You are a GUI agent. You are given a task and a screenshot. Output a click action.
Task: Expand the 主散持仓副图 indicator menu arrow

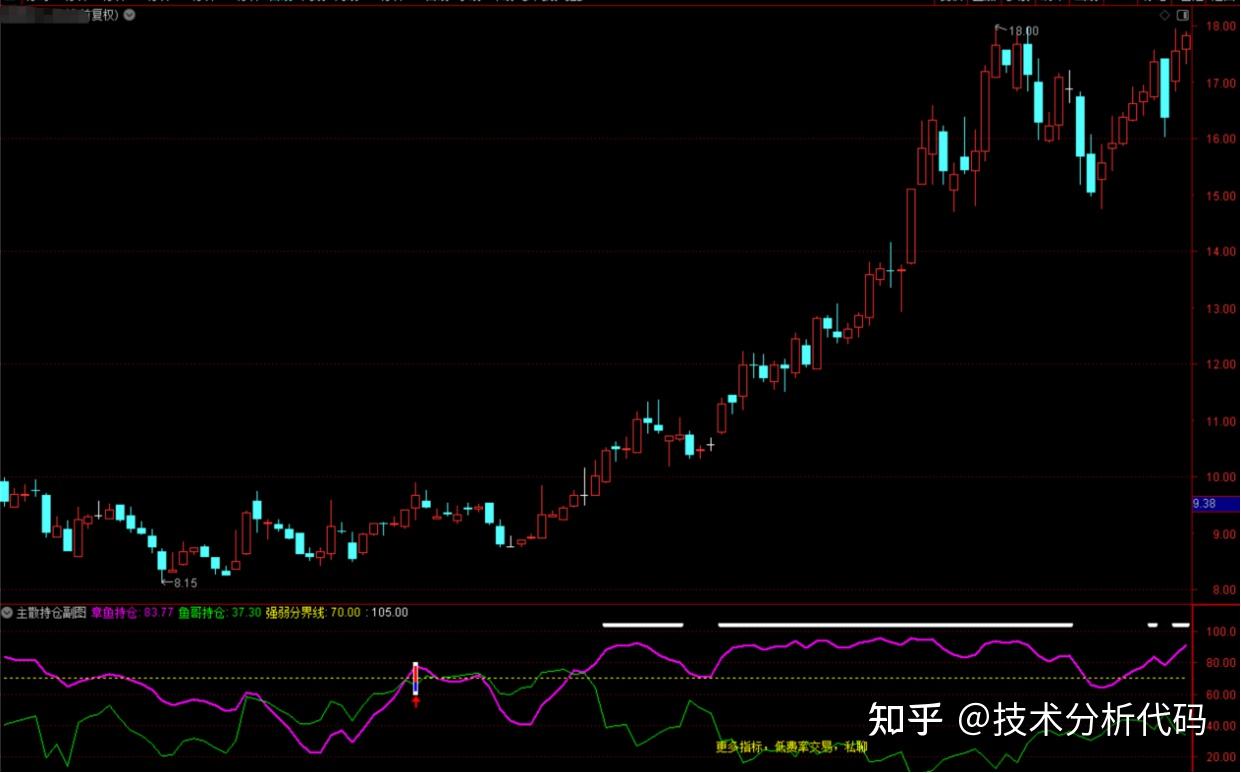pyautogui.click(x=8, y=612)
